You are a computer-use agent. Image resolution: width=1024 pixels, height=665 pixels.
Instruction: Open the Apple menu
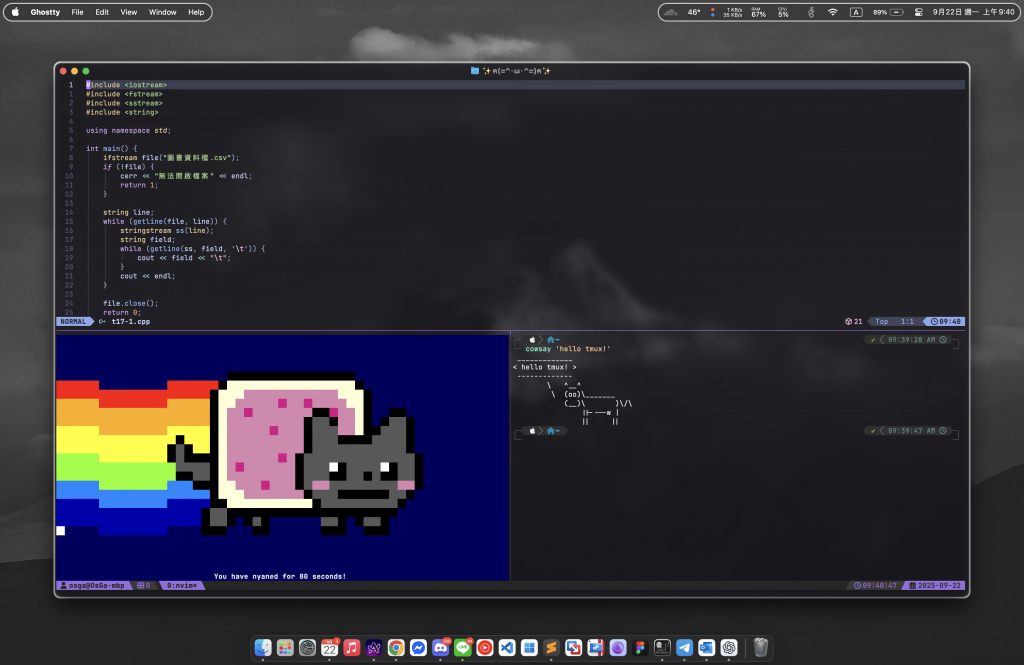16,12
